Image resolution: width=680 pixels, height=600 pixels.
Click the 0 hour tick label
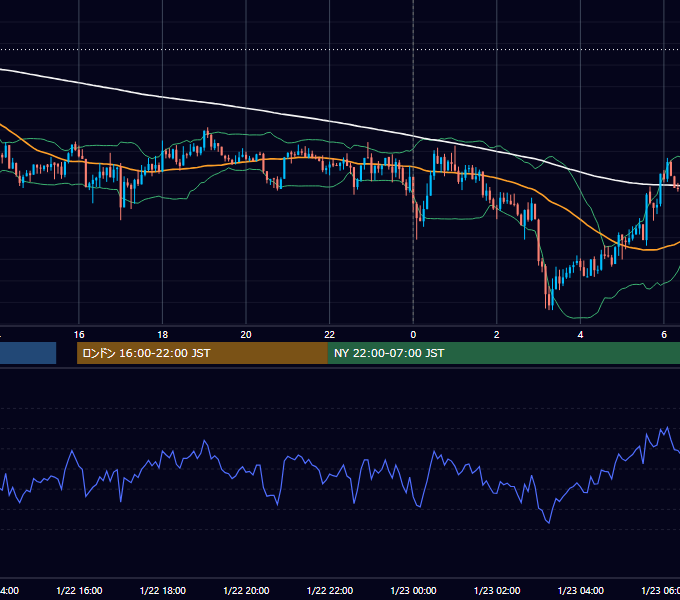pyautogui.click(x=413, y=335)
